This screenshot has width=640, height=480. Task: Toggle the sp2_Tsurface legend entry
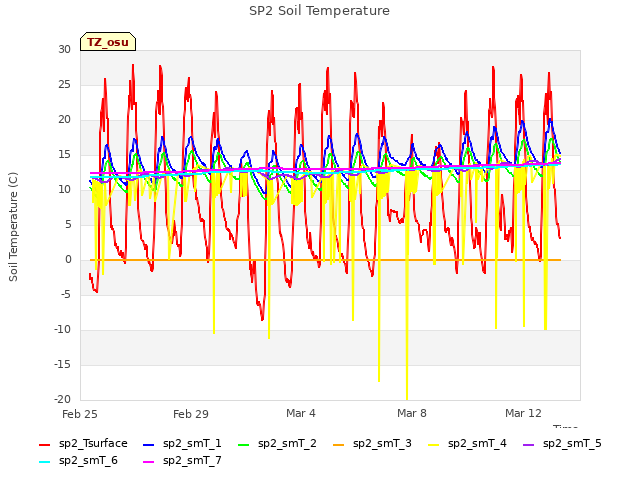tap(83, 444)
